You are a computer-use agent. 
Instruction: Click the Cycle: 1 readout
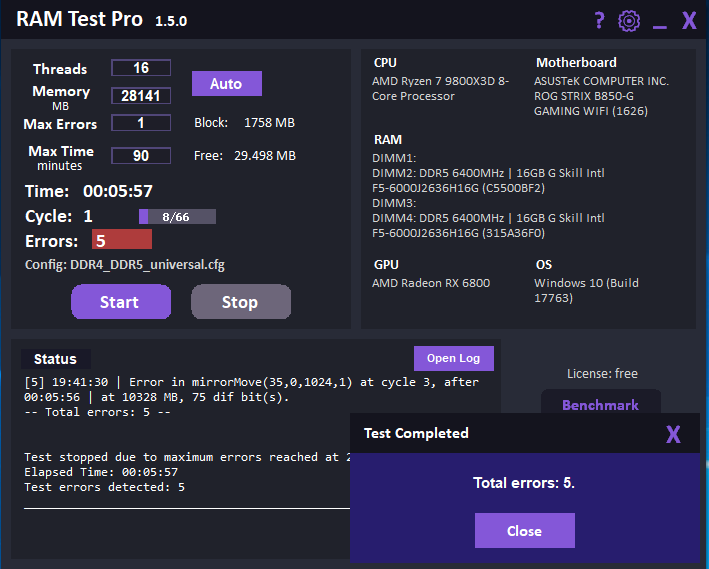[x=59, y=216]
